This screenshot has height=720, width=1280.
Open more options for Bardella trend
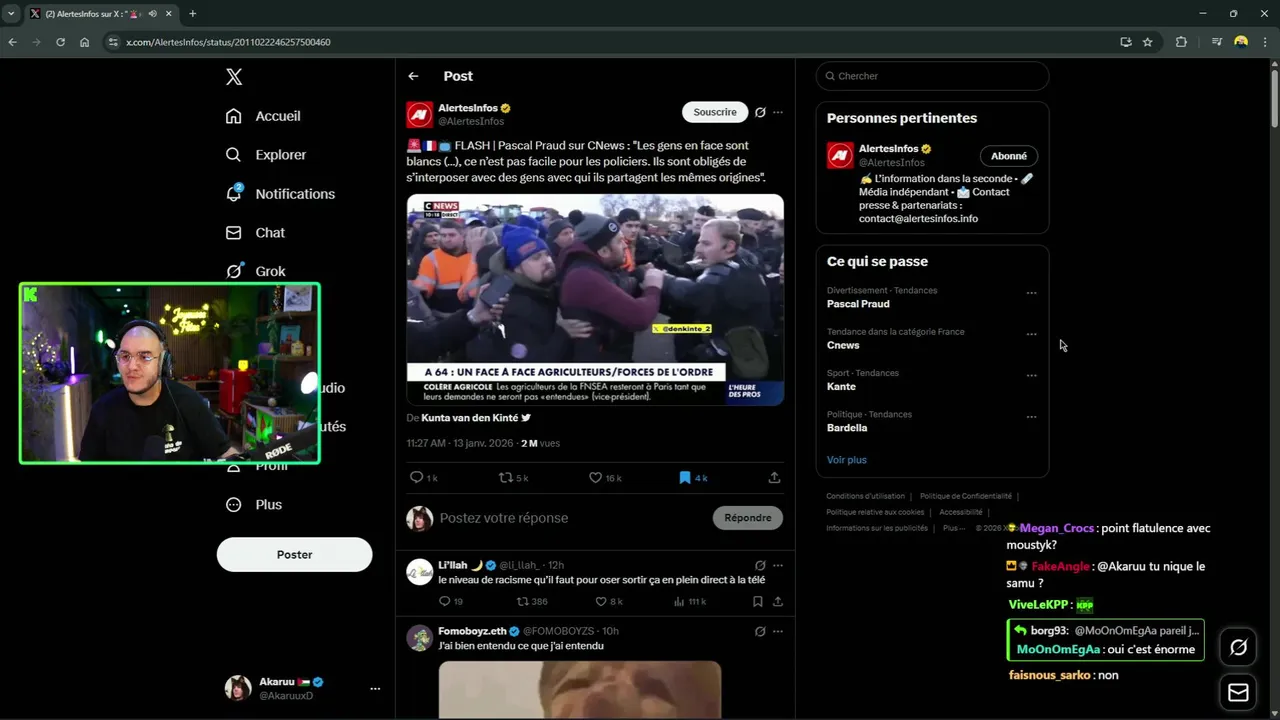pyautogui.click(x=1032, y=417)
